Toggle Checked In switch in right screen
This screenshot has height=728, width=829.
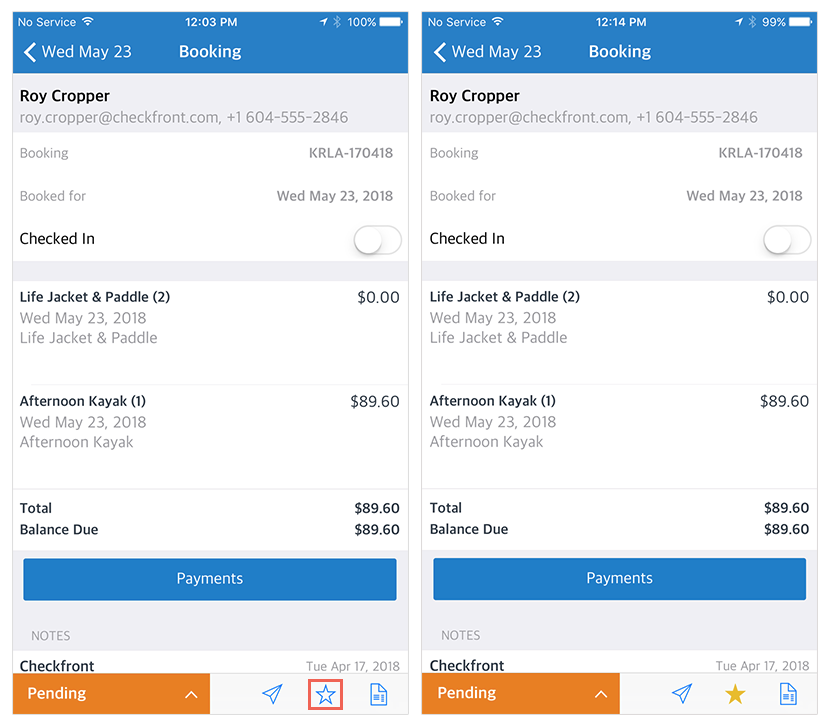[x=787, y=239]
